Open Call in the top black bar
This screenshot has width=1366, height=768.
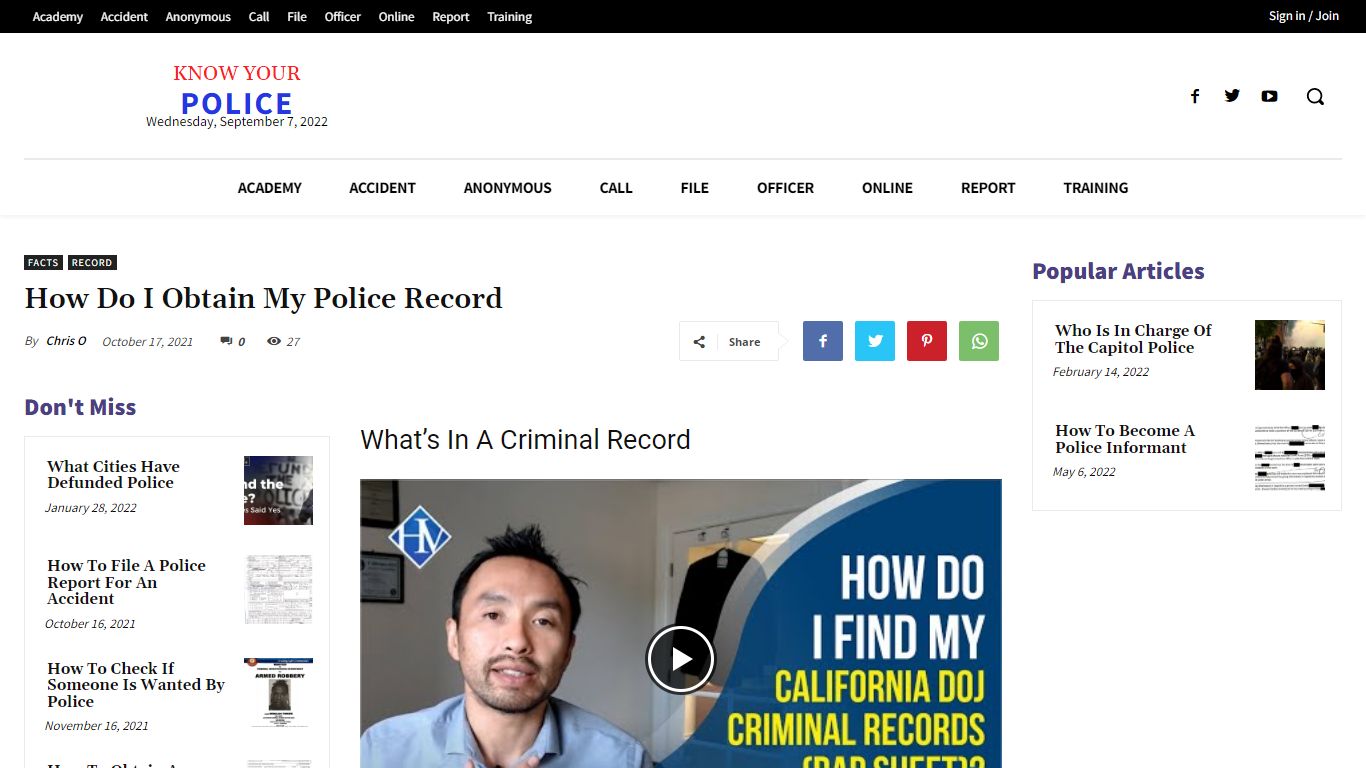259,17
